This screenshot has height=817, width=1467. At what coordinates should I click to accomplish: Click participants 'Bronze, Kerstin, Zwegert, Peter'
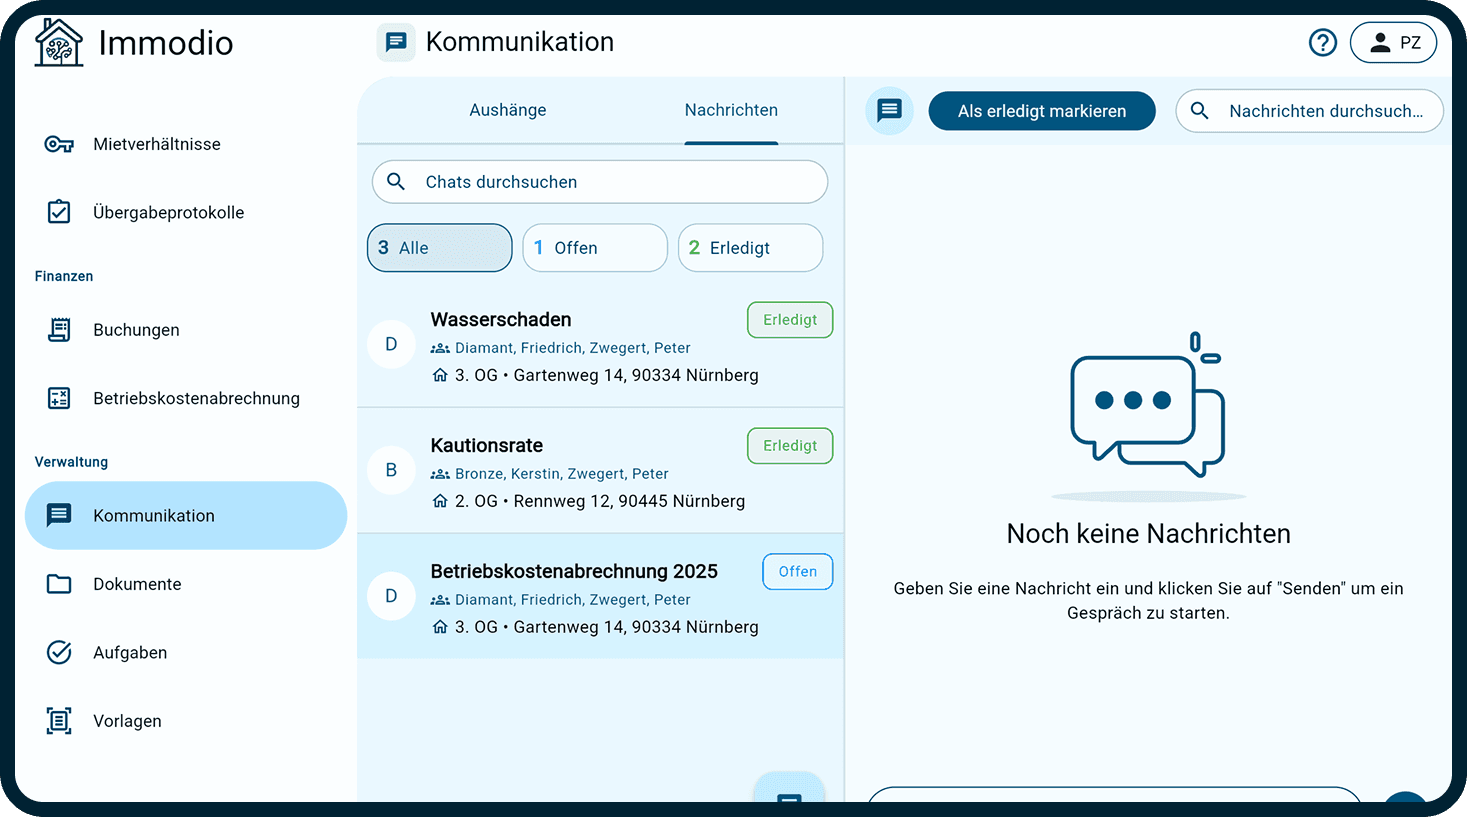tap(562, 474)
